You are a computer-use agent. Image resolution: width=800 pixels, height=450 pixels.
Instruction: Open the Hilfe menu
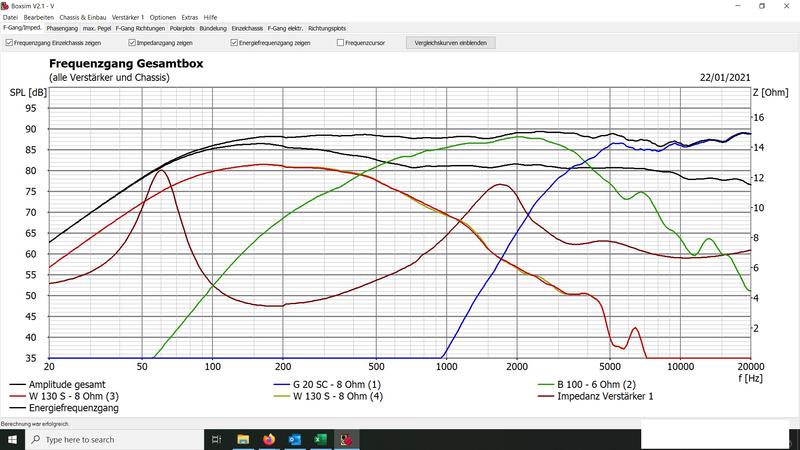[x=210, y=17]
